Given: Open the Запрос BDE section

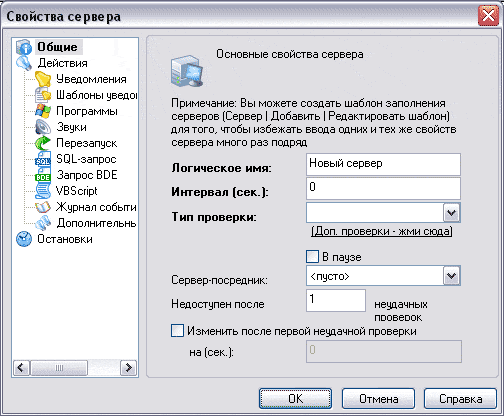Looking at the screenshot, I should 87,175.
